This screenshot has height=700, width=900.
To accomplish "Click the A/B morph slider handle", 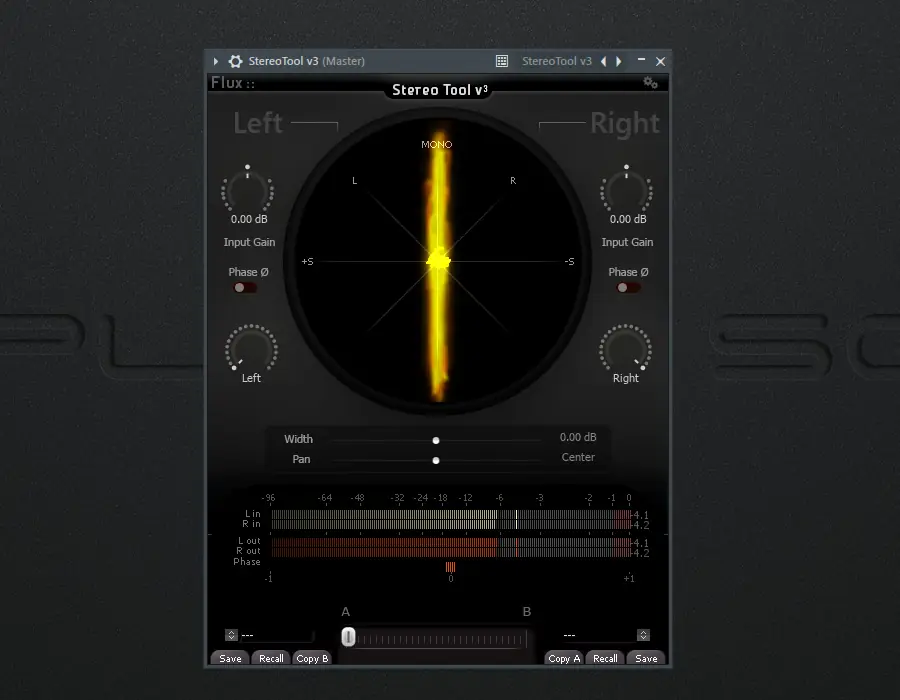I will tap(348, 637).
